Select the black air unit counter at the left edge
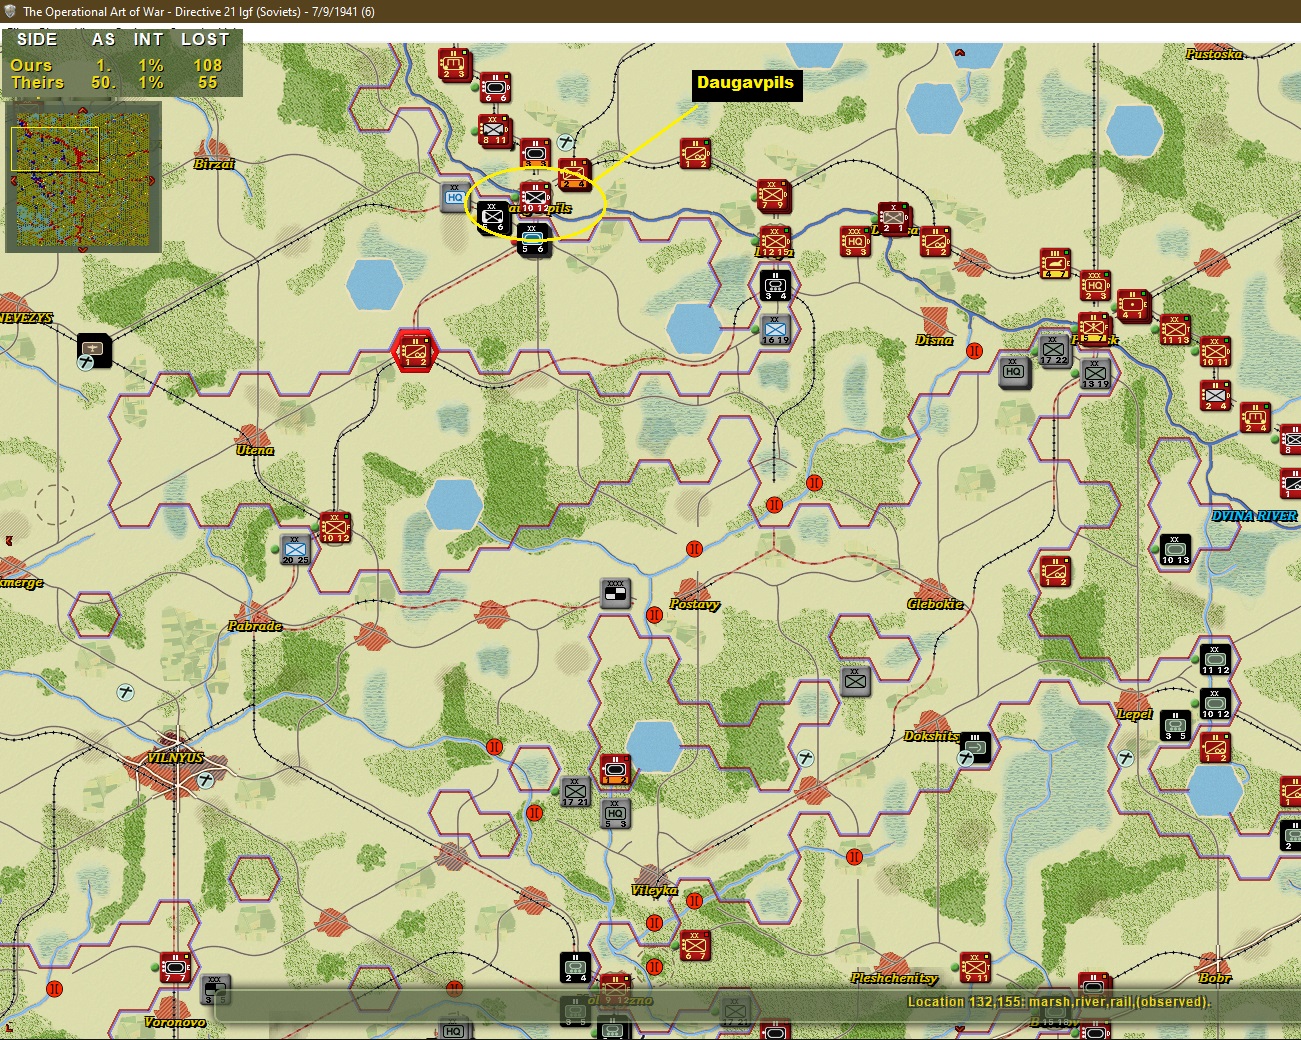The height and width of the screenshot is (1040, 1301). point(94,351)
